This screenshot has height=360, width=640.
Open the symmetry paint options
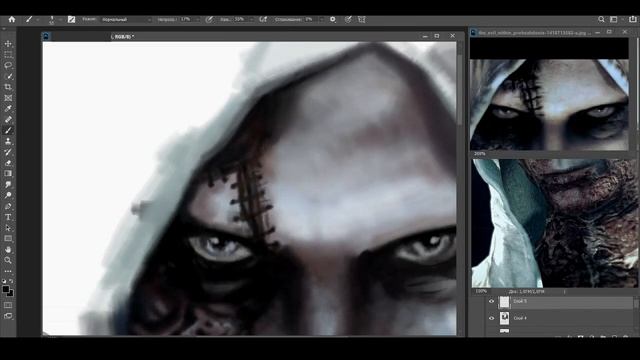pyautogui.click(x=362, y=19)
